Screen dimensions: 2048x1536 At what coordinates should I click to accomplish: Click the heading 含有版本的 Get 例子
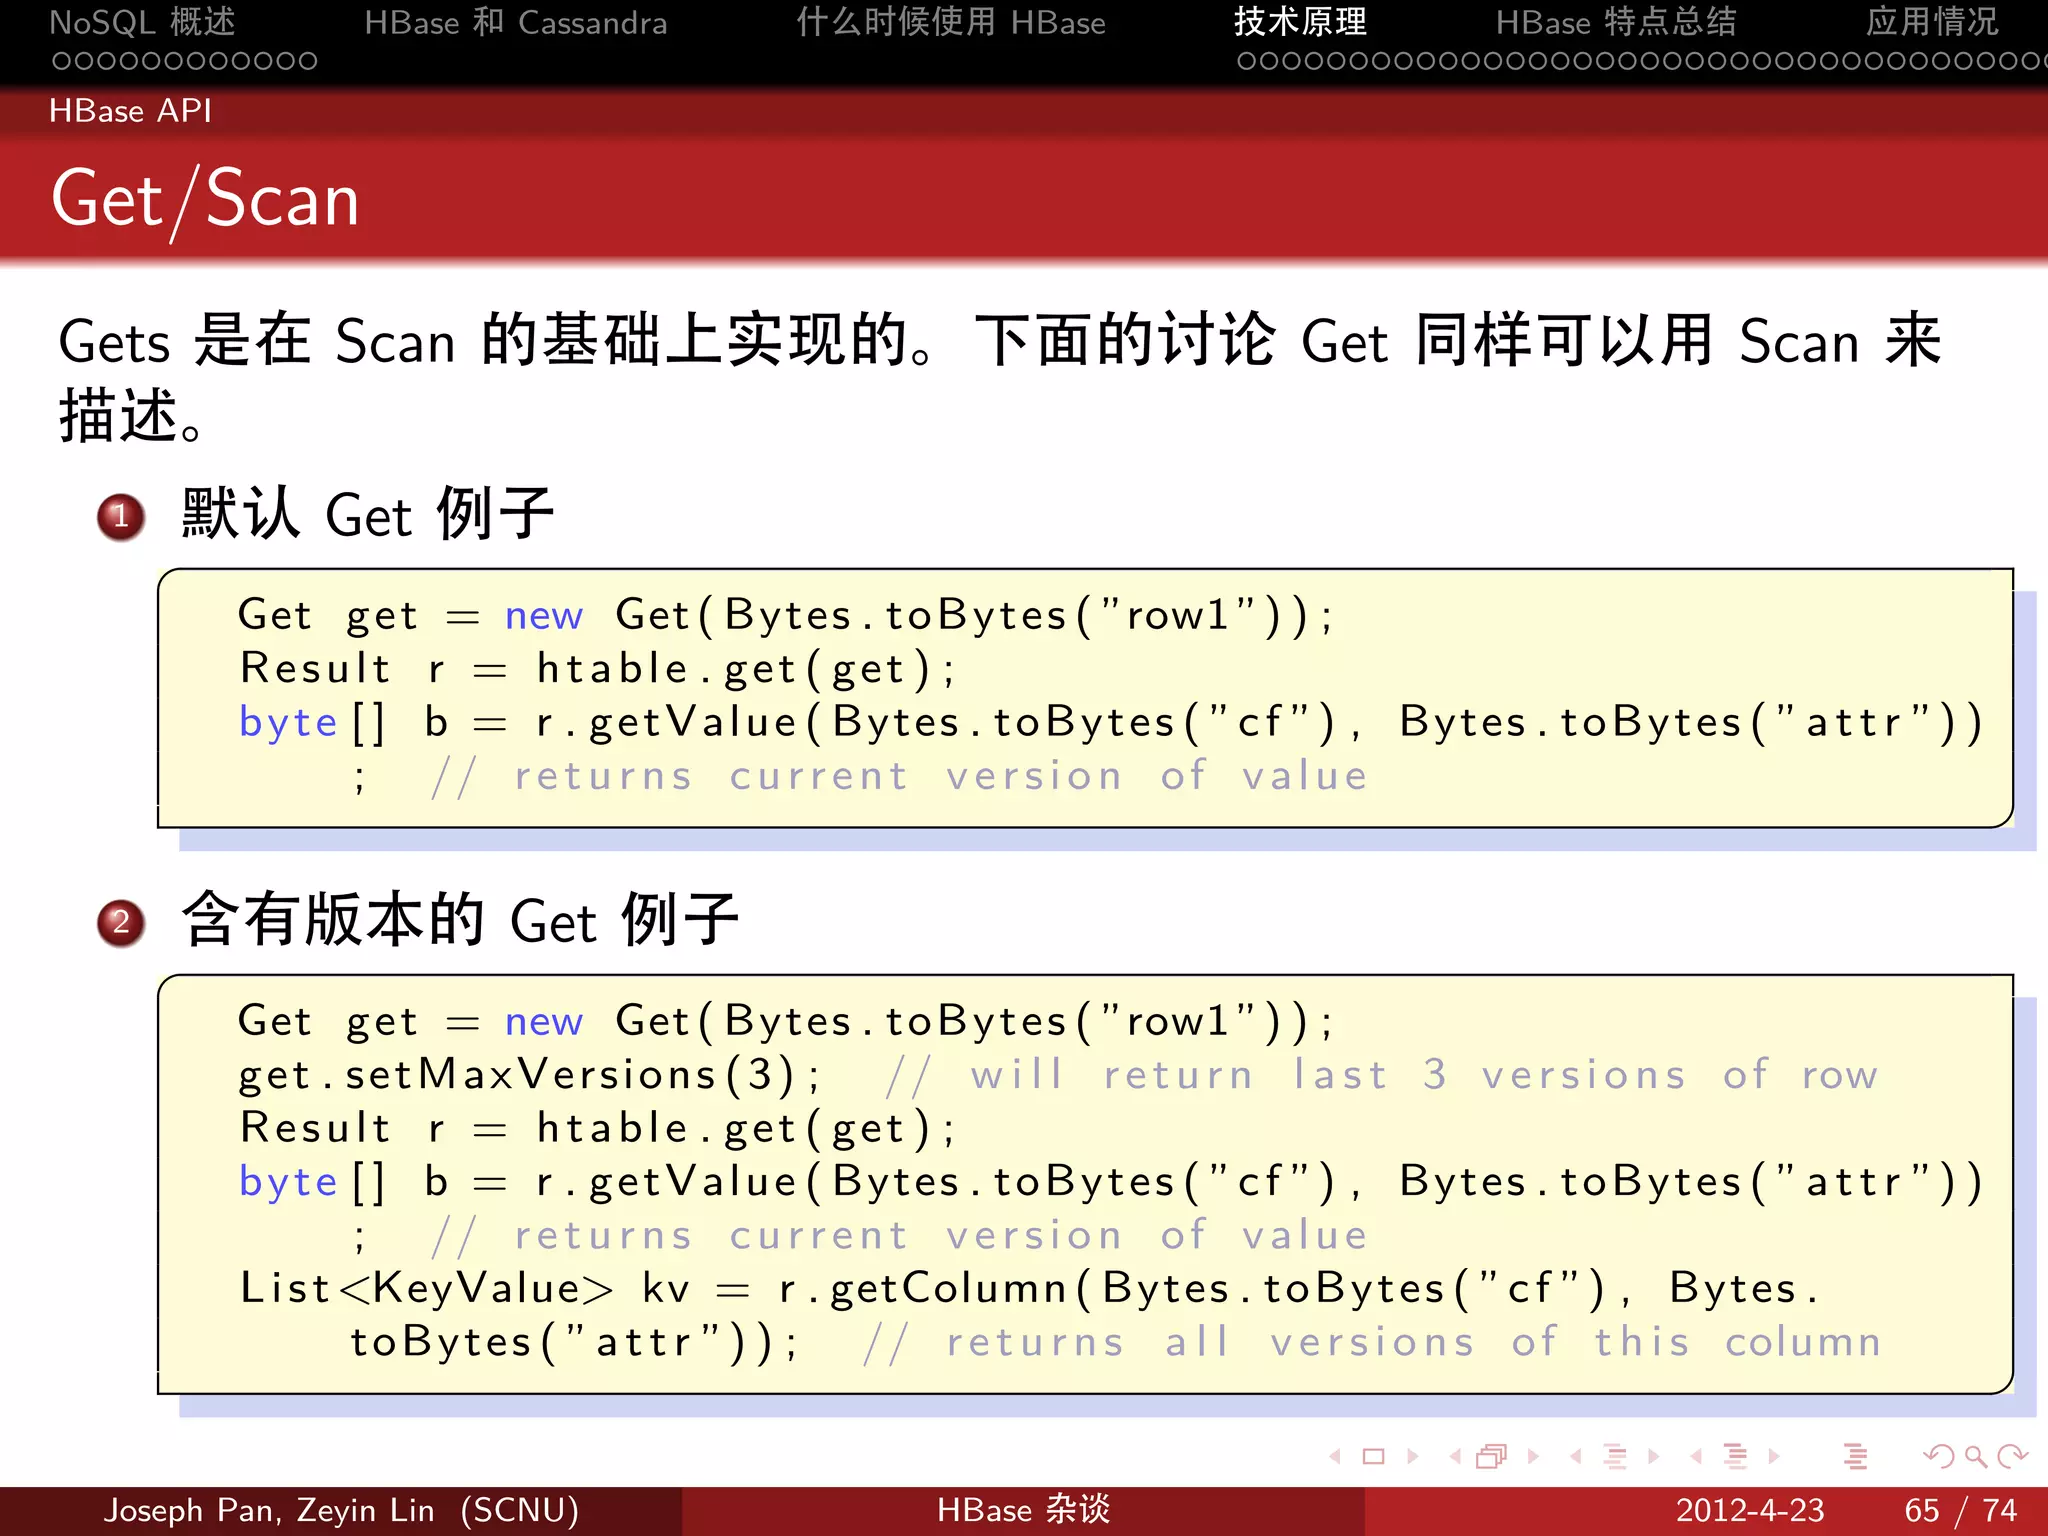coord(460,920)
